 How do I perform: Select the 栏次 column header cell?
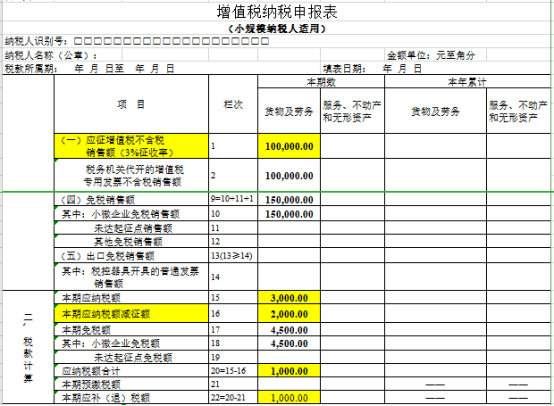233,104
